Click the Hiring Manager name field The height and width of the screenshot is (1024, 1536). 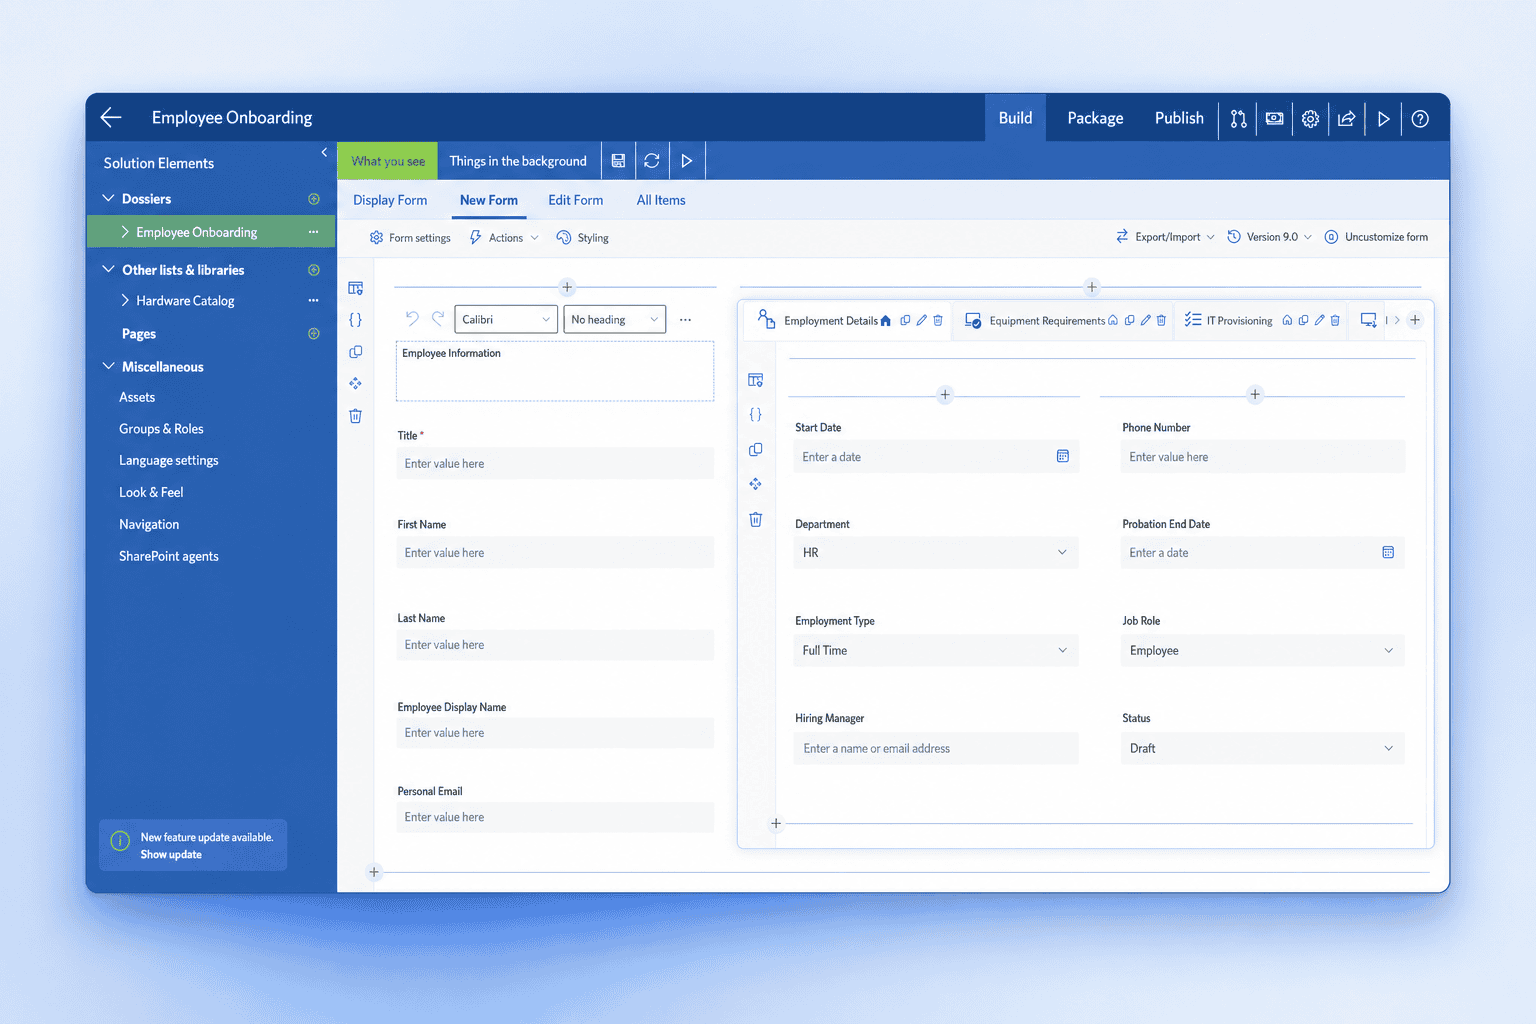coord(936,748)
